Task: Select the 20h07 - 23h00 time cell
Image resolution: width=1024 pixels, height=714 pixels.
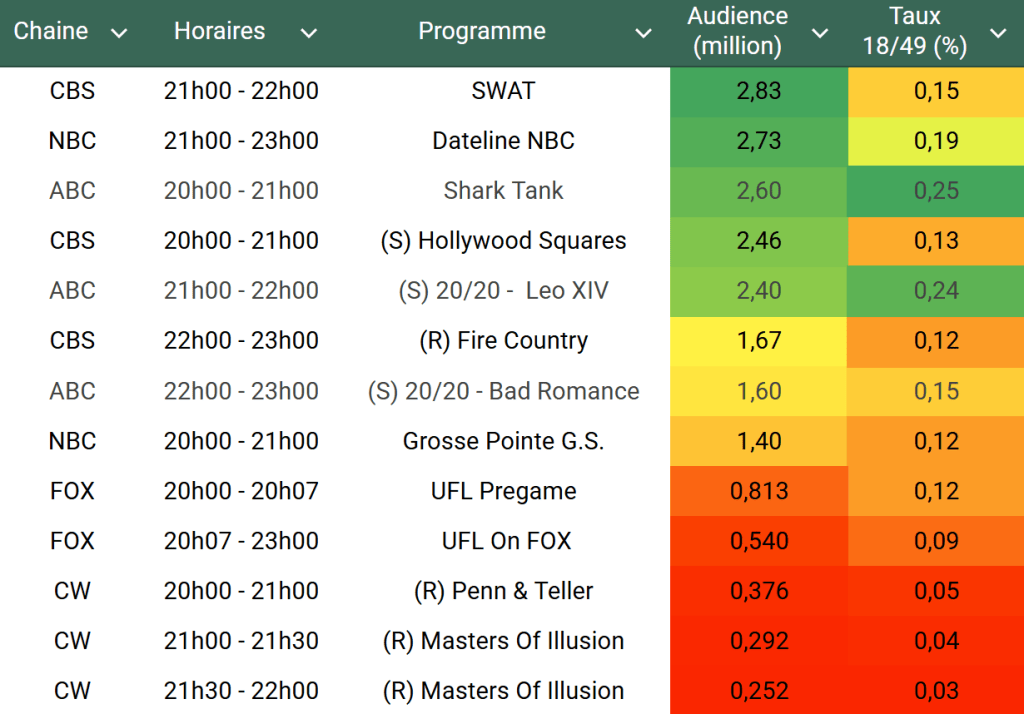Action: (241, 541)
